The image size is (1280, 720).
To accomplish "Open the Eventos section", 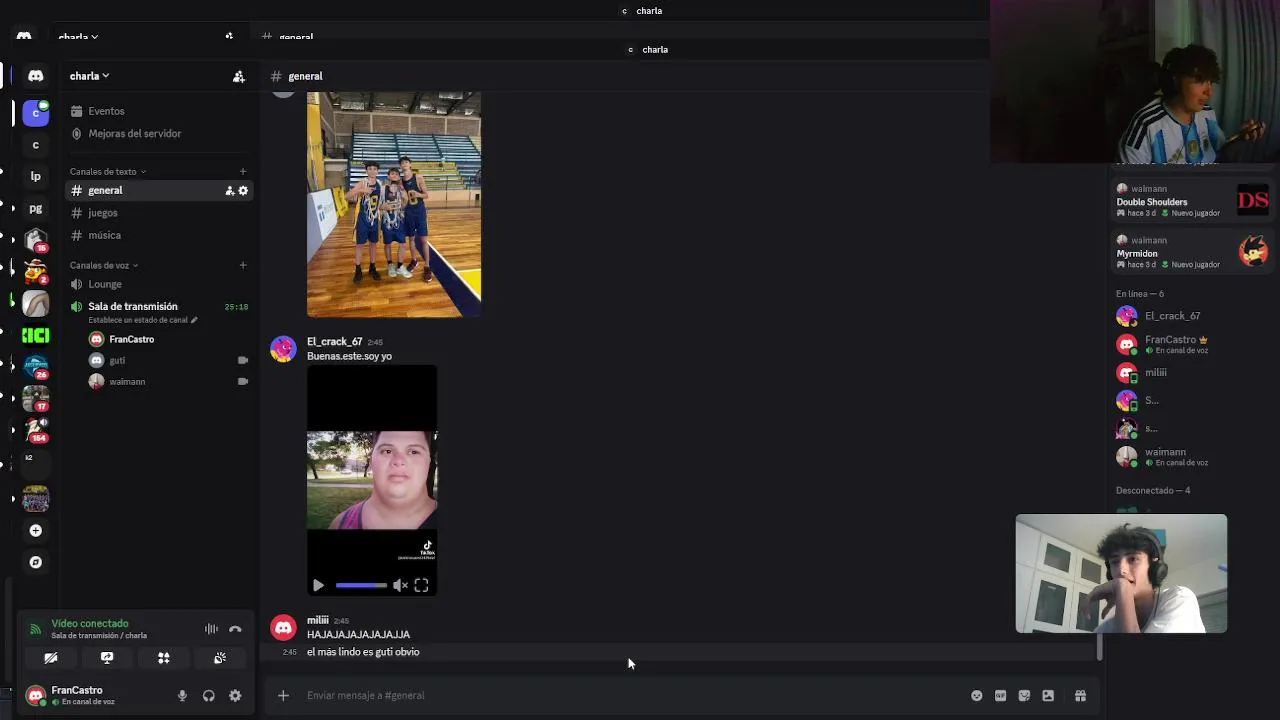I will click(x=159, y=111).
